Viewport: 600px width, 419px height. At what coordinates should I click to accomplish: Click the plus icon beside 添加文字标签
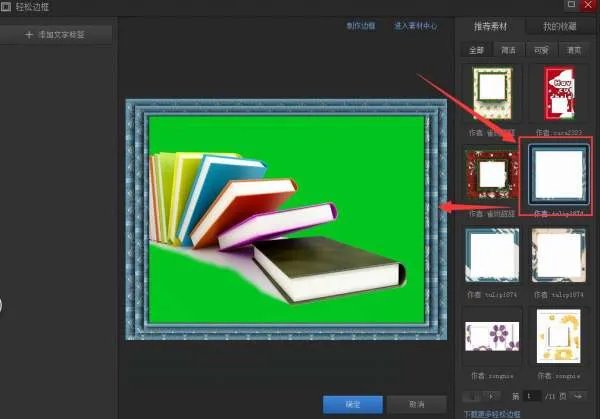click(29, 35)
